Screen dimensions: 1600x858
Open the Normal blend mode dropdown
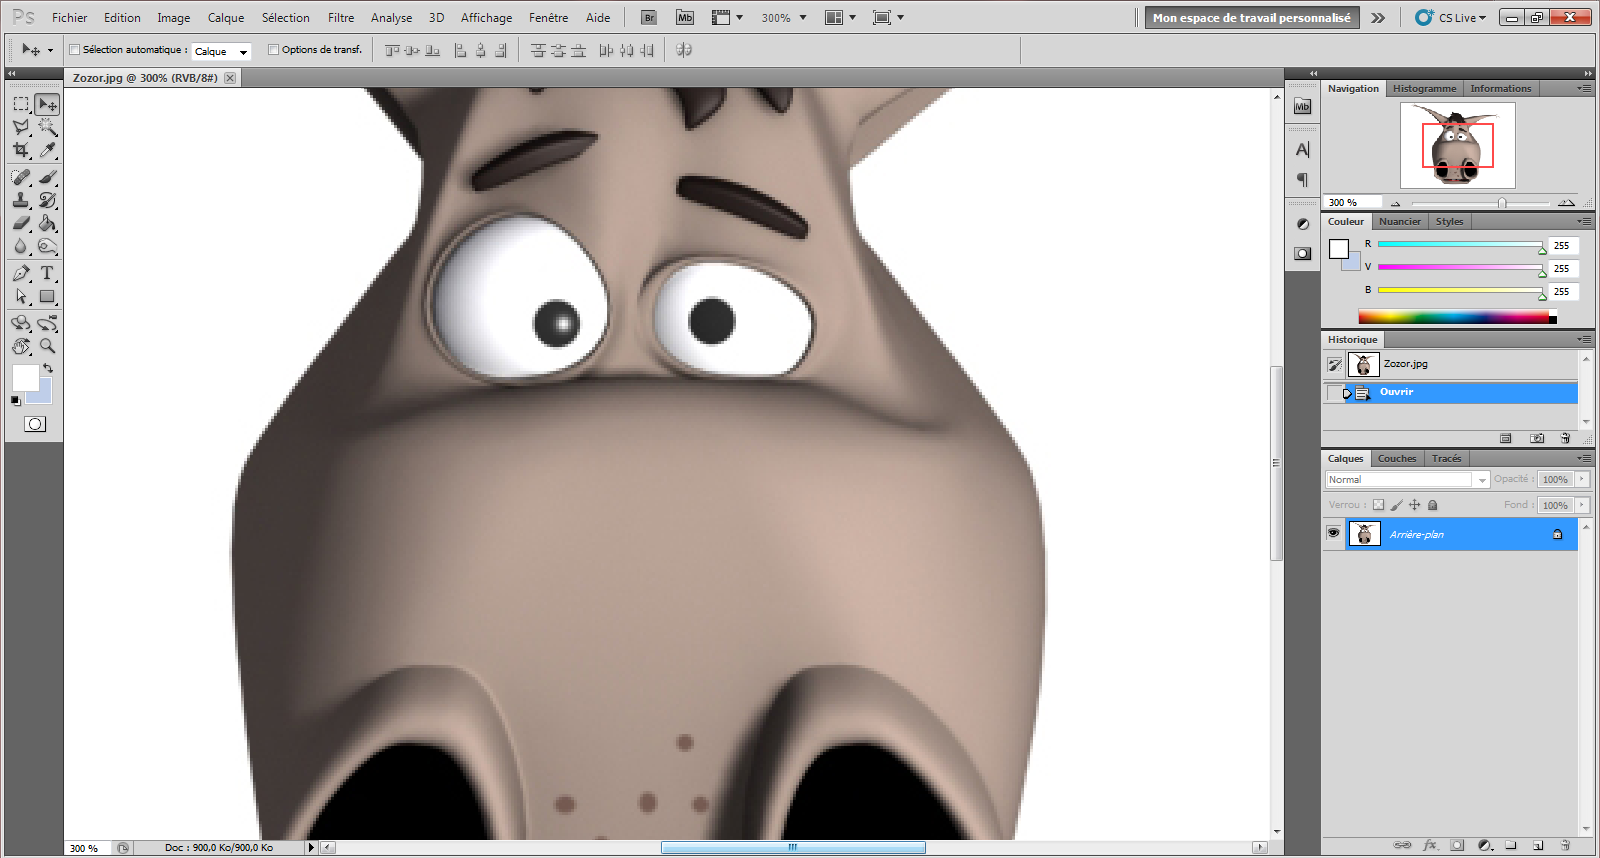tap(1406, 480)
